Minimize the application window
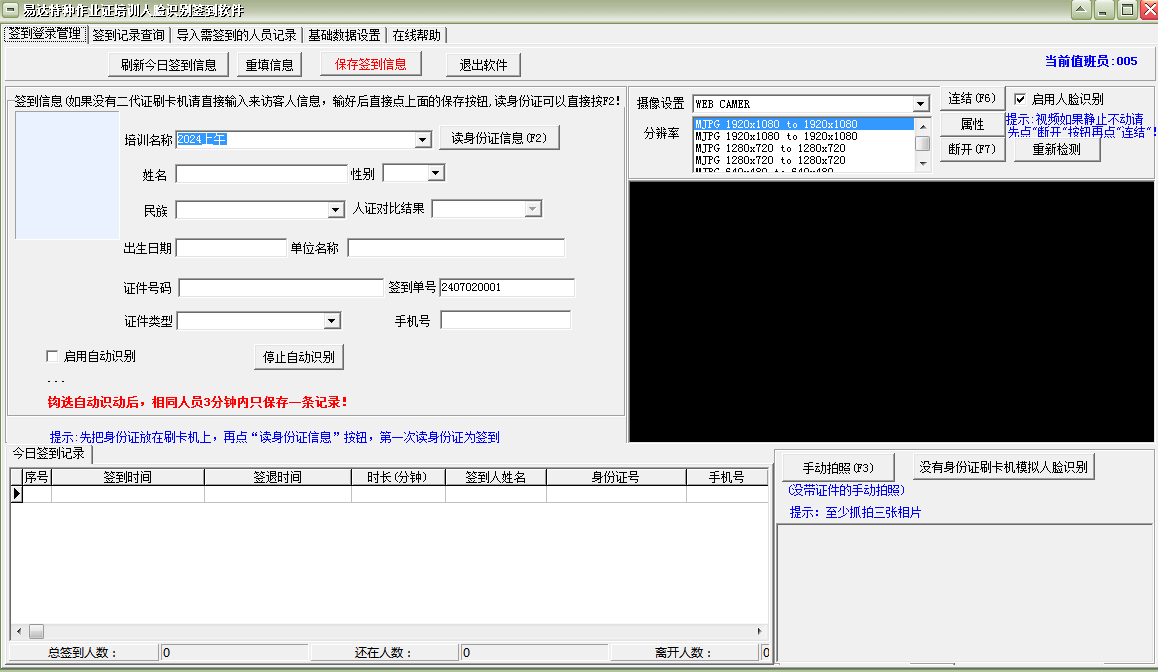Screen dimensions: 1158x672 pyautogui.click(x=1103, y=10)
